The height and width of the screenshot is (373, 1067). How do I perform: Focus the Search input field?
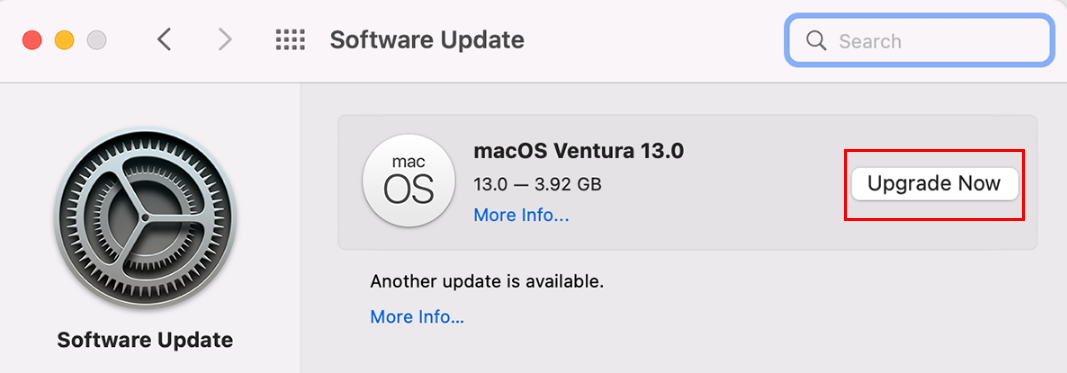(x=918, y=41)
